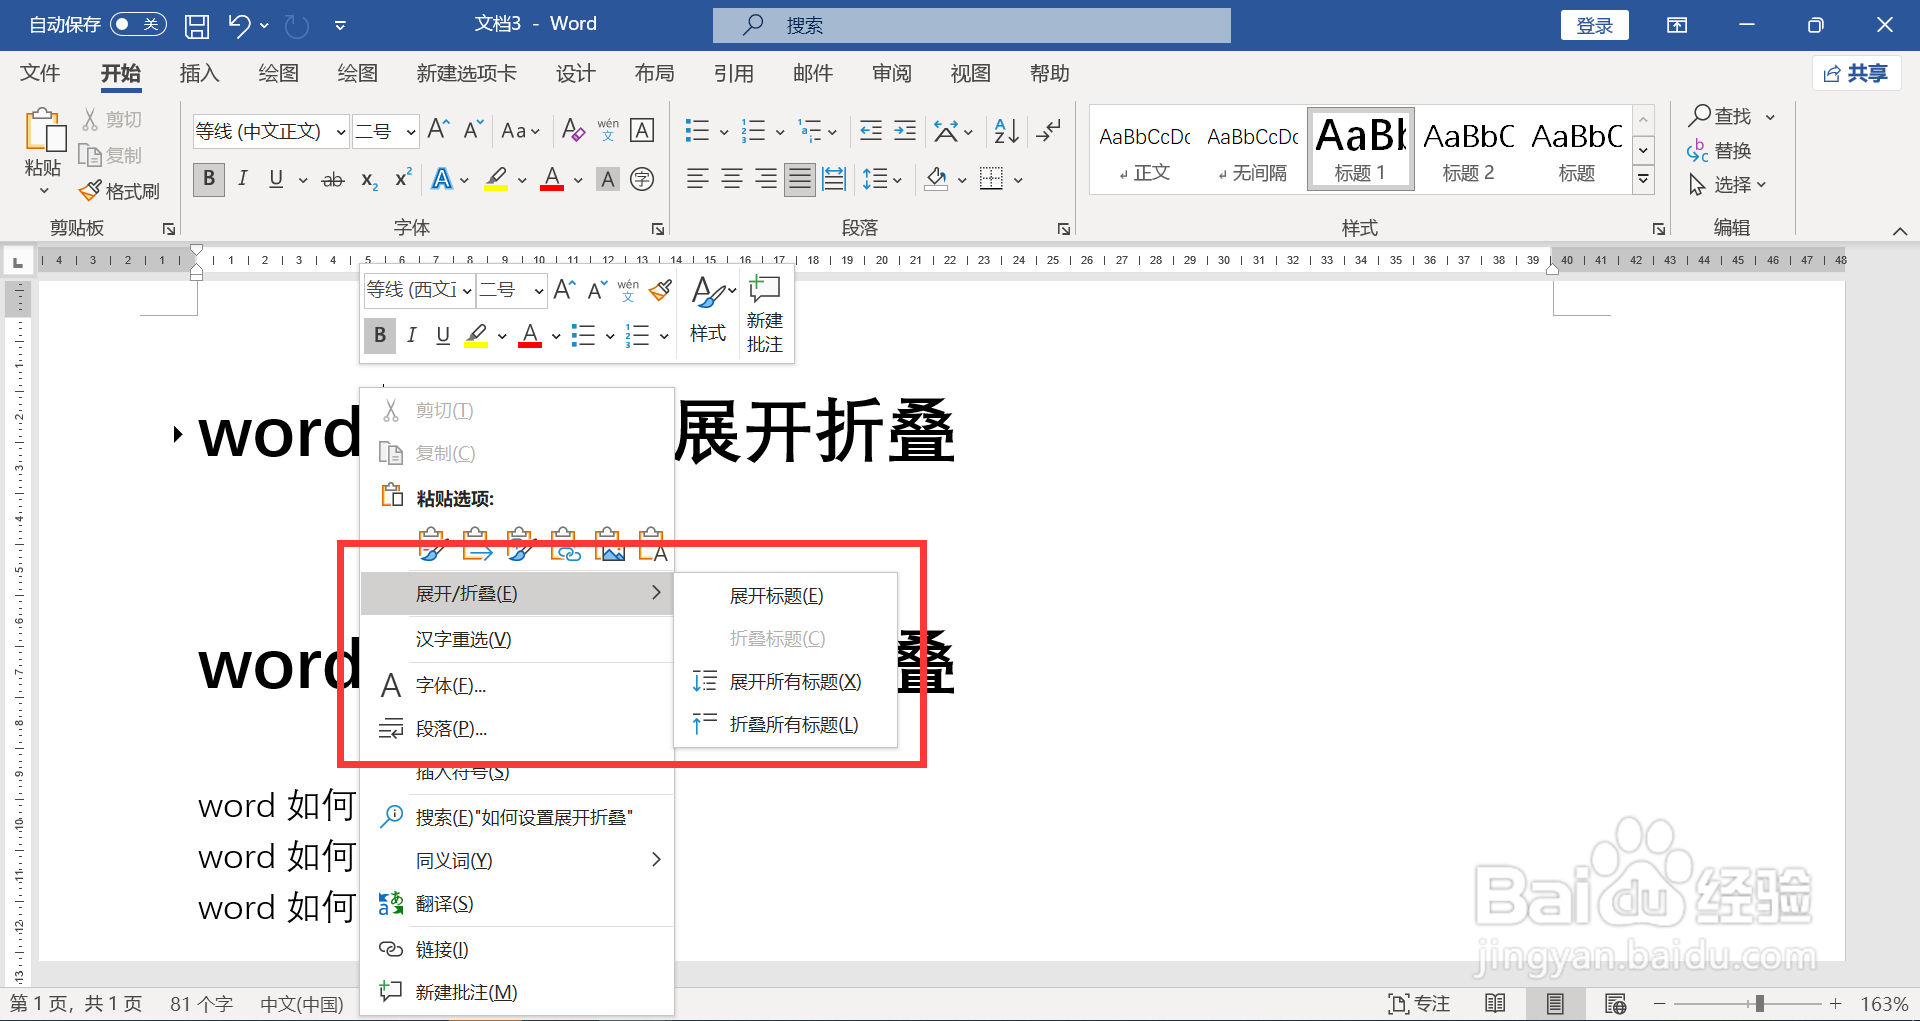Click the Decrease Indent icon
This screenshot has height=1021, width=1920.
[871, 130]
